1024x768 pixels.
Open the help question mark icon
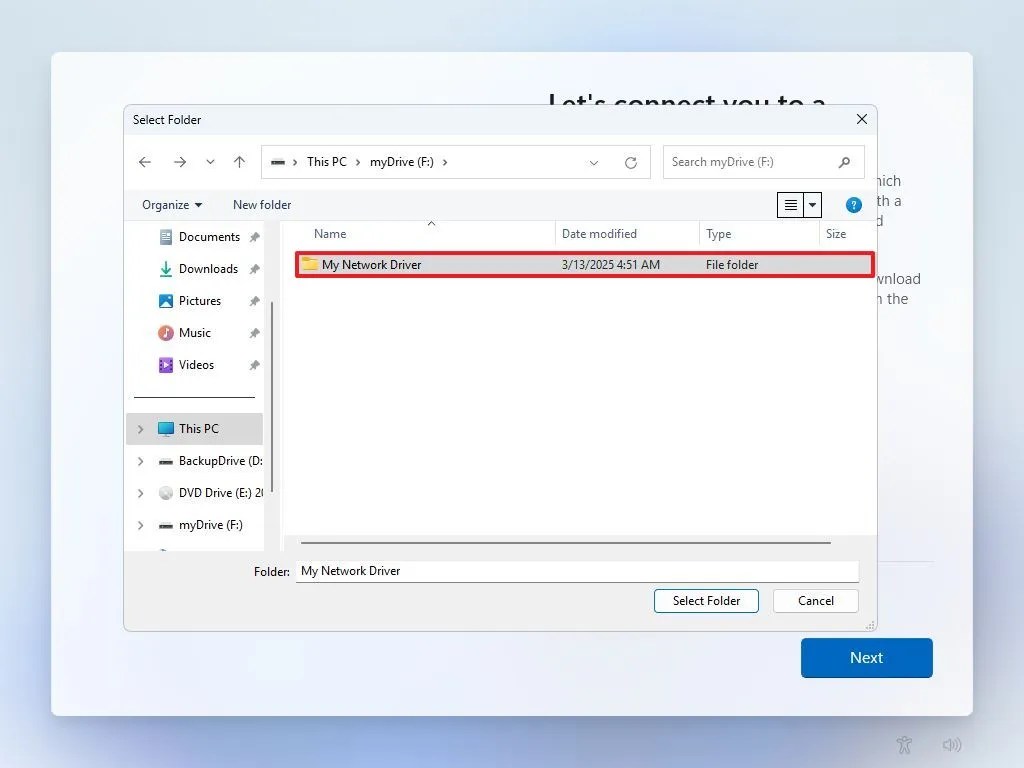(853, 204)
